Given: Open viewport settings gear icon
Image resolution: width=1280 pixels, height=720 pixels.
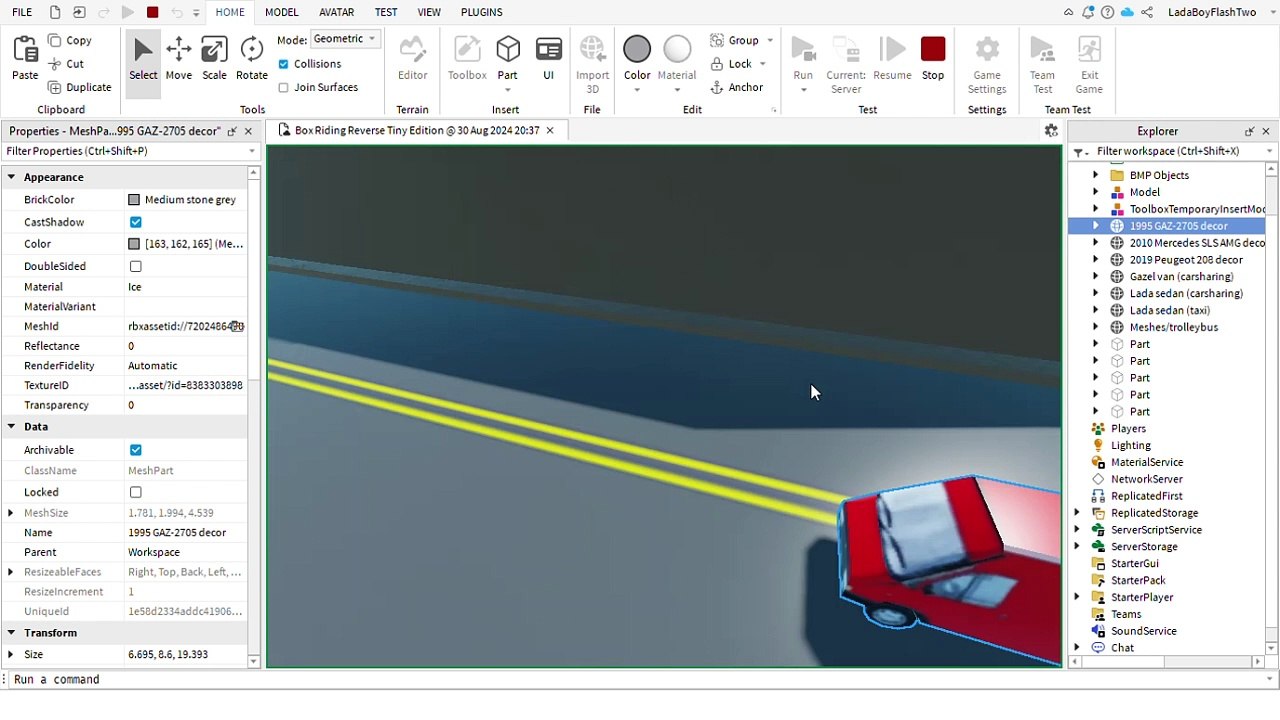Looking at the screenshot, I should click(x=1051, y=131).
